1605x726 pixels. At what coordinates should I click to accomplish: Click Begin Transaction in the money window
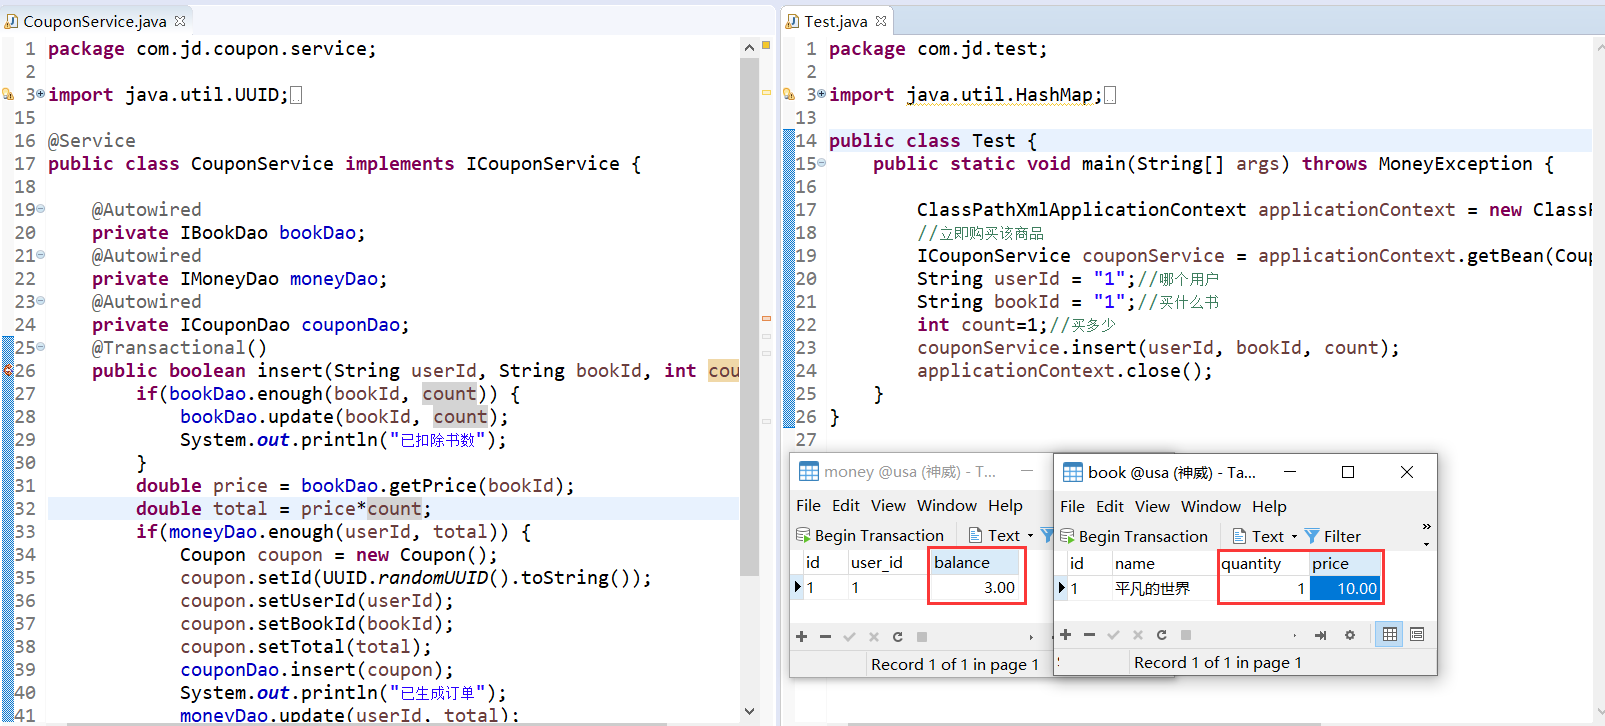point(870,535)
